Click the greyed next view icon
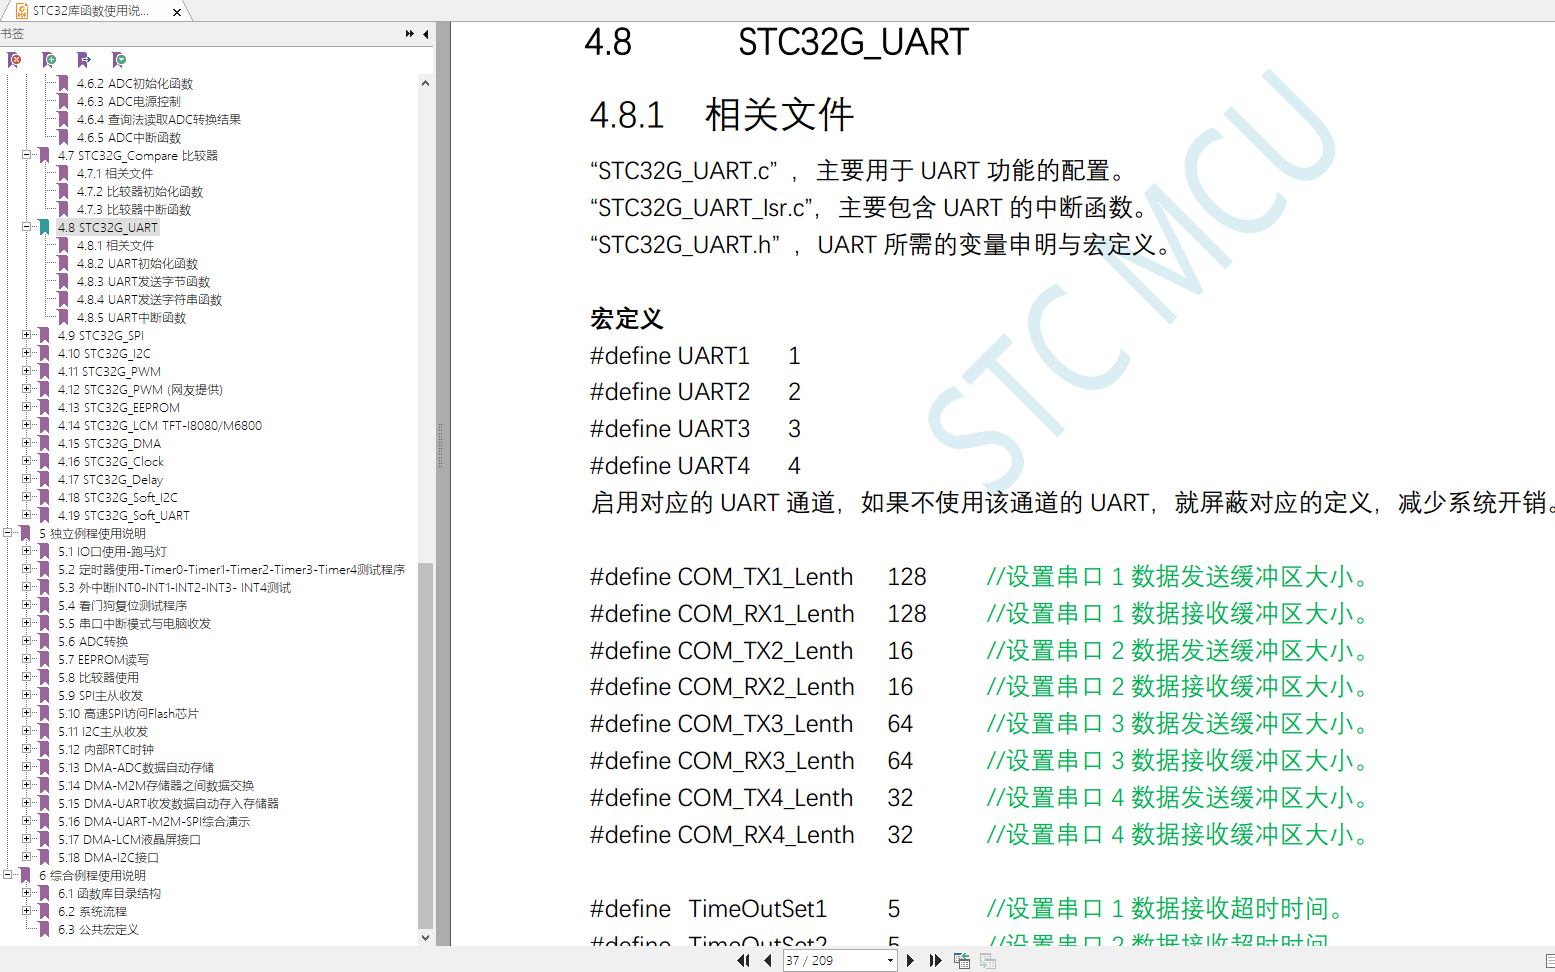This screenshot has height=972, width=1555. coord(988,960)
